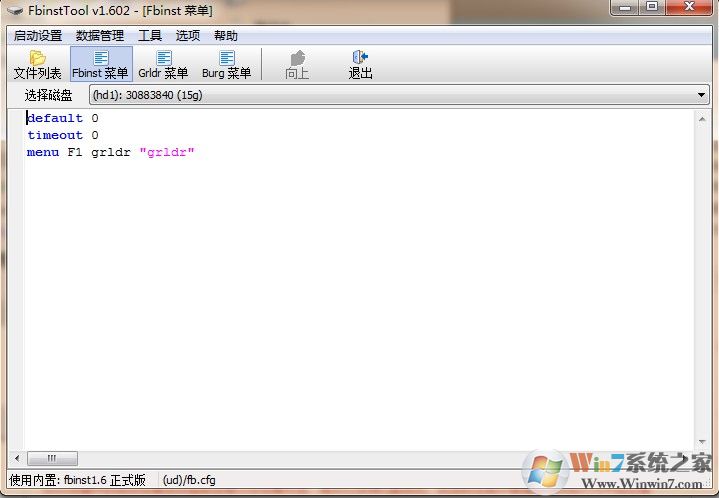Switch to the Grldr 菜单 editor
Image resolution: width=719 pixels, height=498 pixels.
click(163, 64)
